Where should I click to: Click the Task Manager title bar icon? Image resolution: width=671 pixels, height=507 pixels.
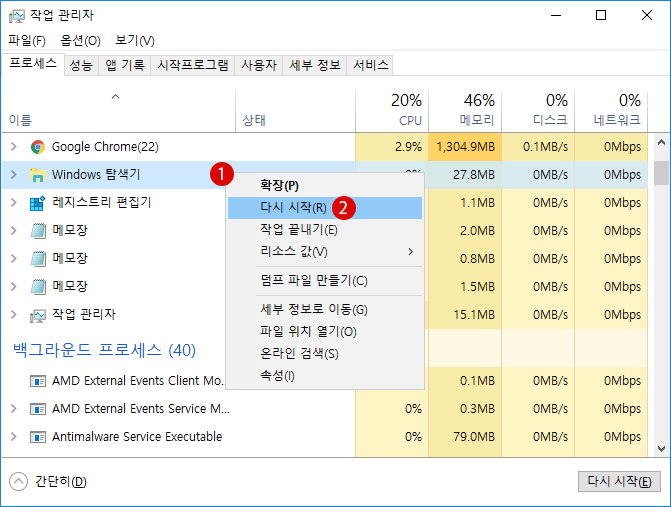click(17, 16)
